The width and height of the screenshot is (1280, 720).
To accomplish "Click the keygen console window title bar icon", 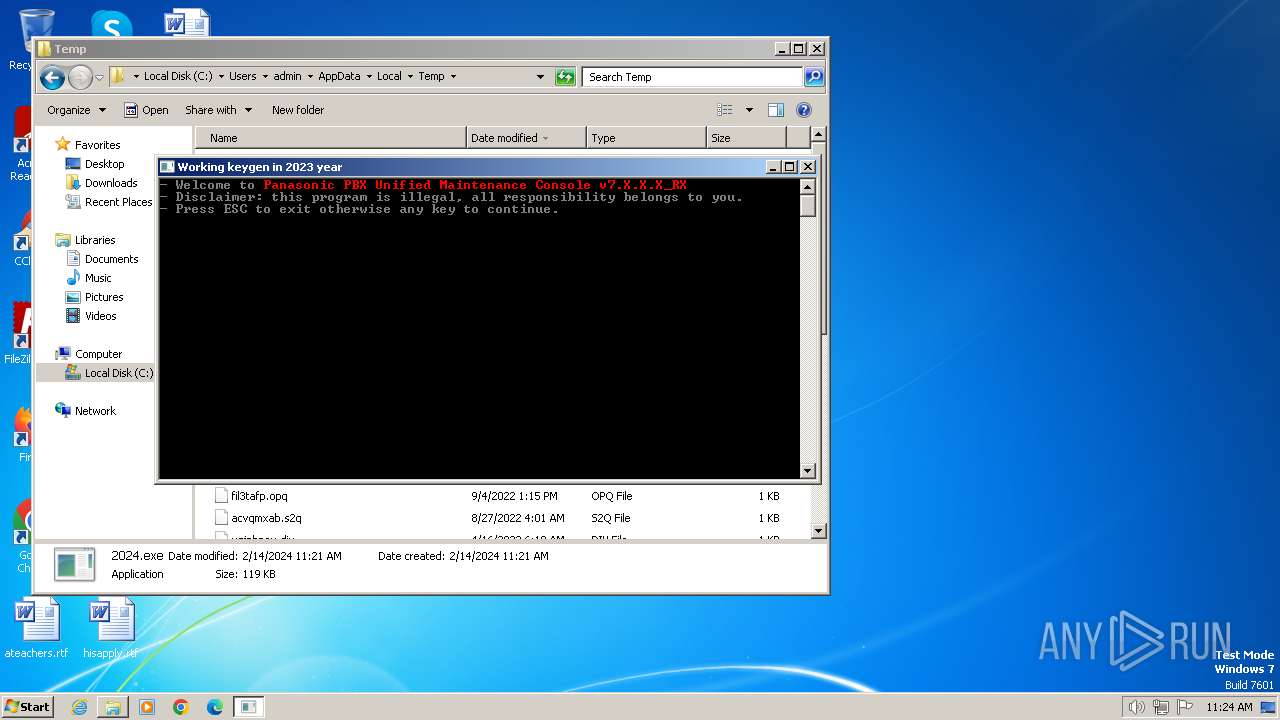I will click(168, 167).
